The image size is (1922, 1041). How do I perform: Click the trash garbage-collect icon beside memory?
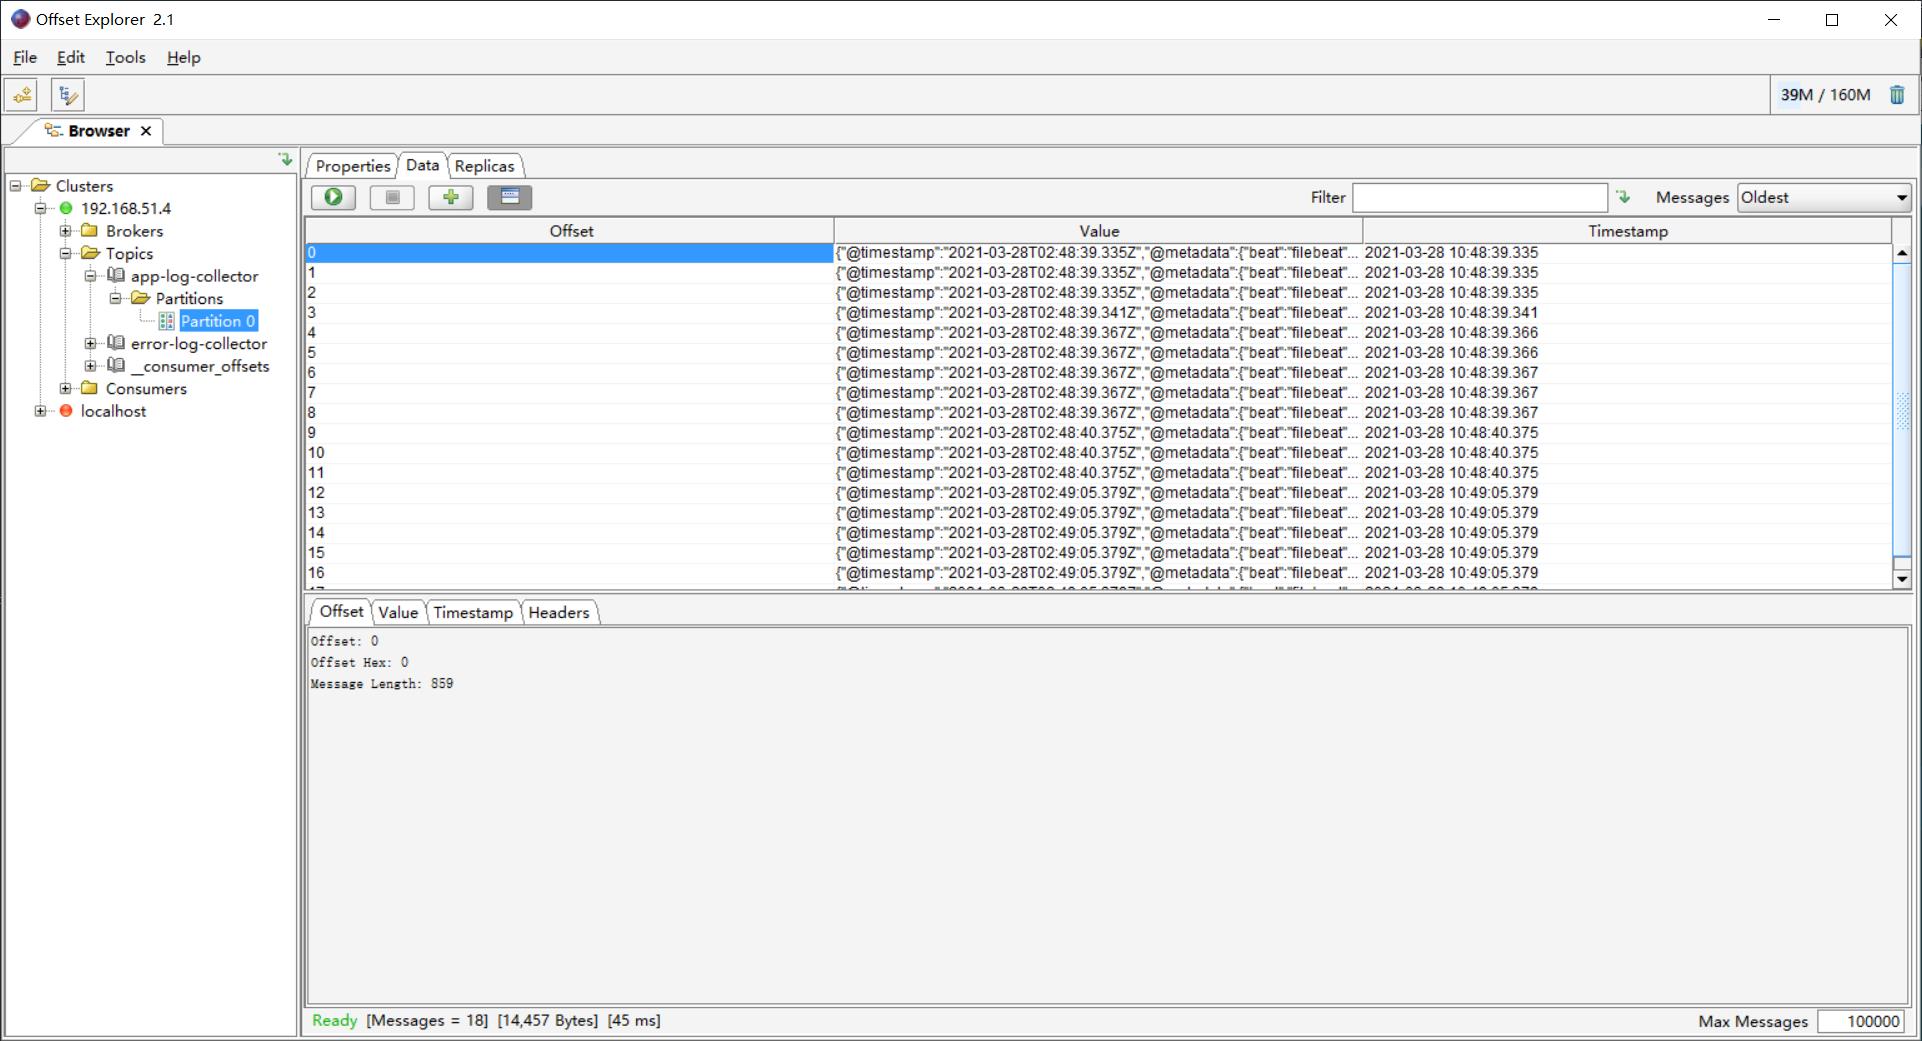[x=1897, y=95]
